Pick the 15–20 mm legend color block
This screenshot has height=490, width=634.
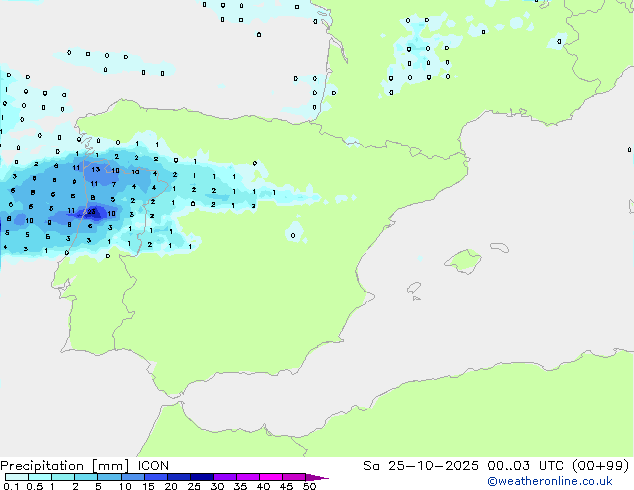[x=156, y=477]
